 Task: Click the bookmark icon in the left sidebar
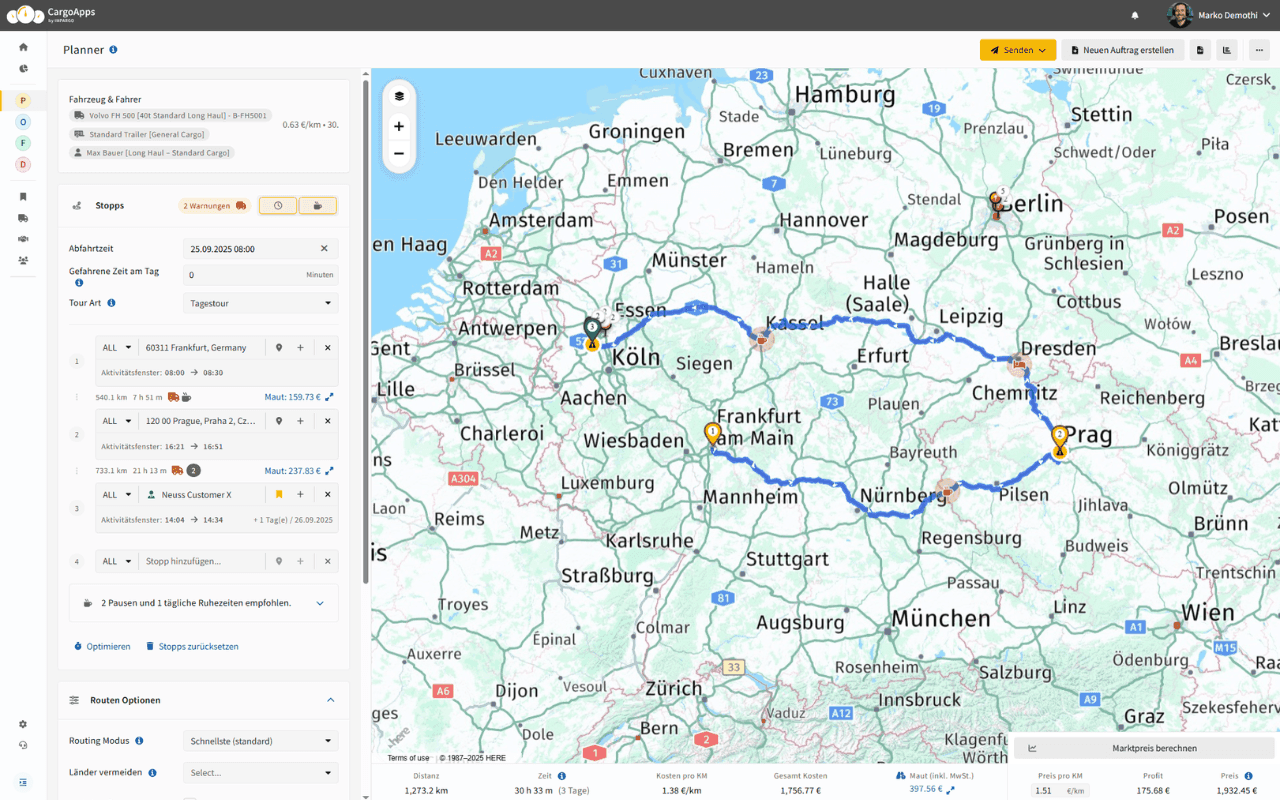point(22,197)
